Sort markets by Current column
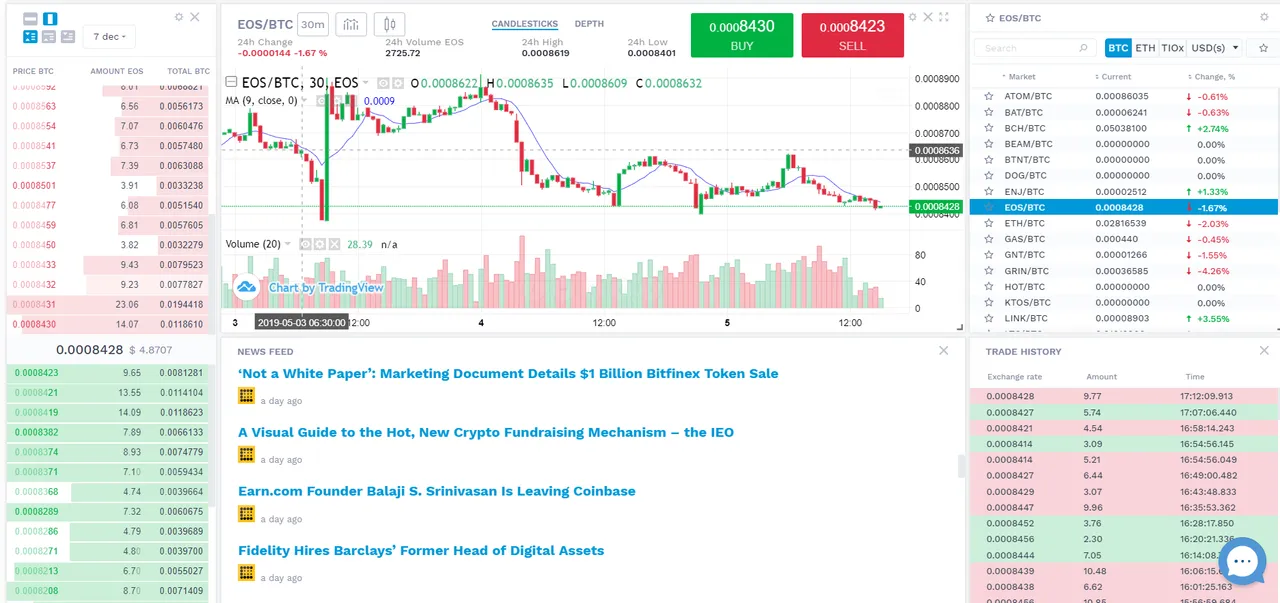1280x603 pixels. click(1112, 76)
